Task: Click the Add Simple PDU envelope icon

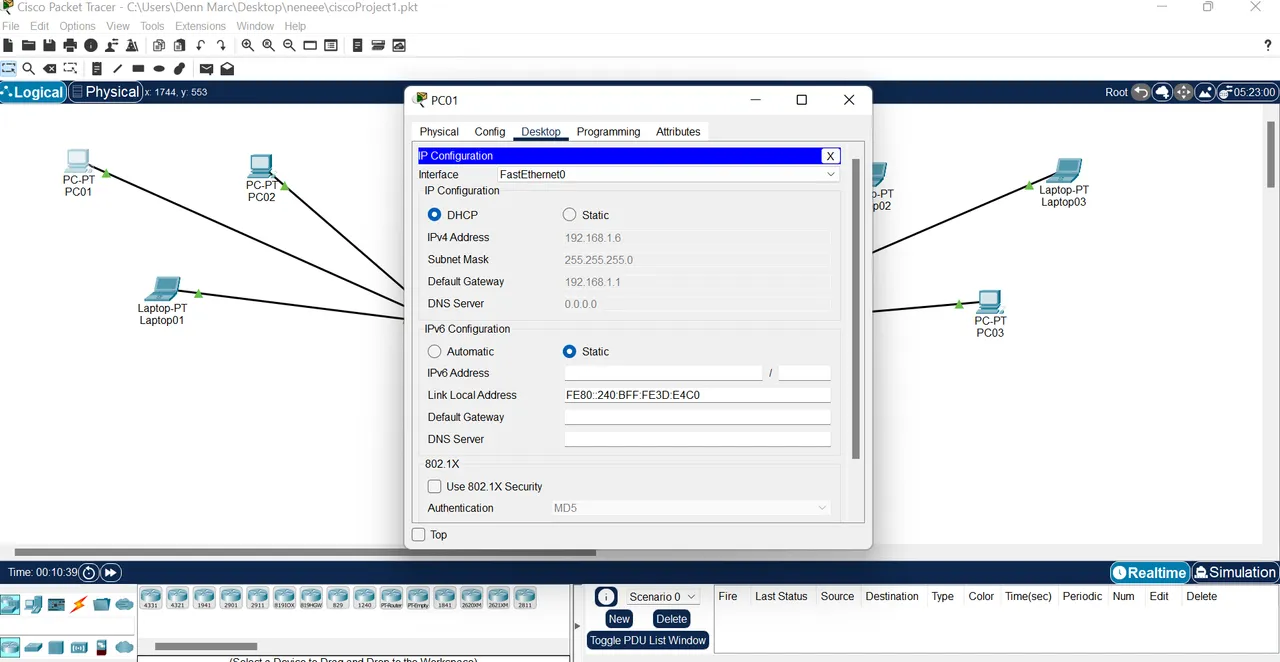Action: 206,68
